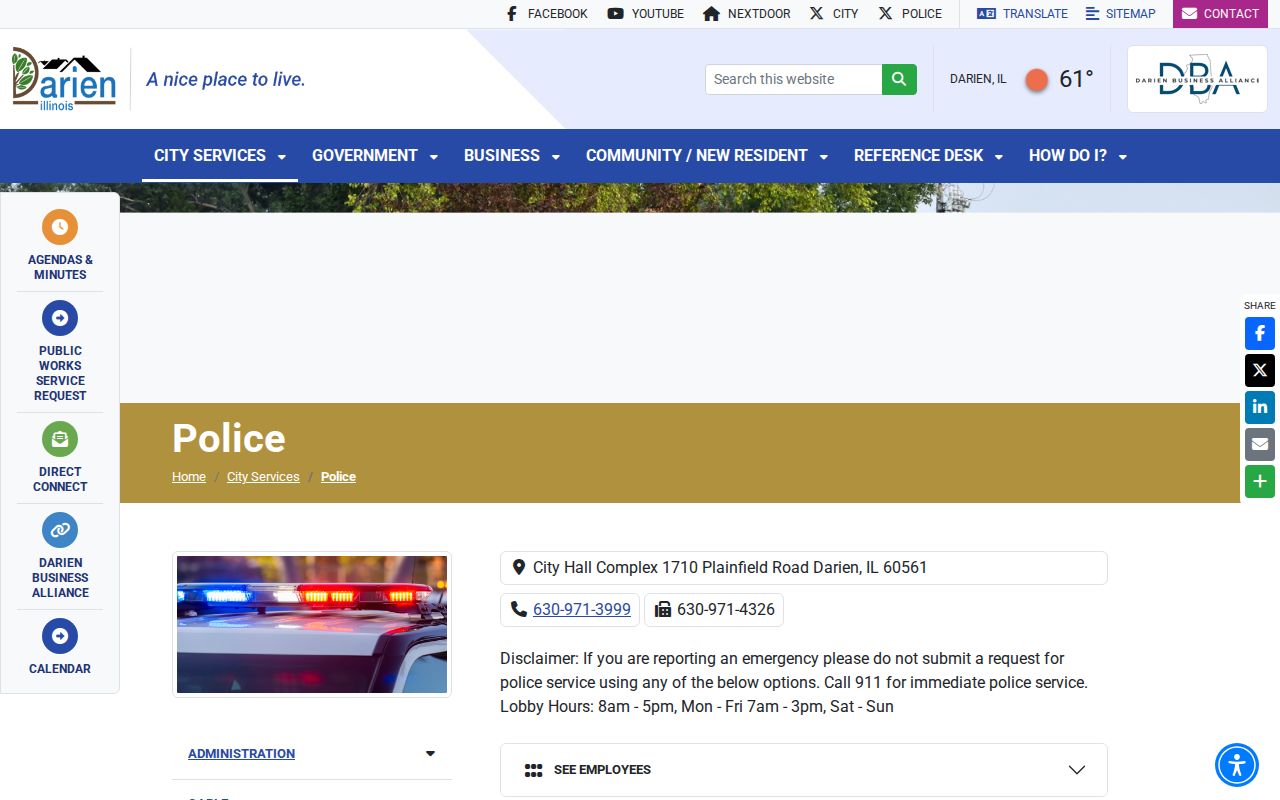
Task: Open the Facebook link in top bar
Action: point(547,14)
